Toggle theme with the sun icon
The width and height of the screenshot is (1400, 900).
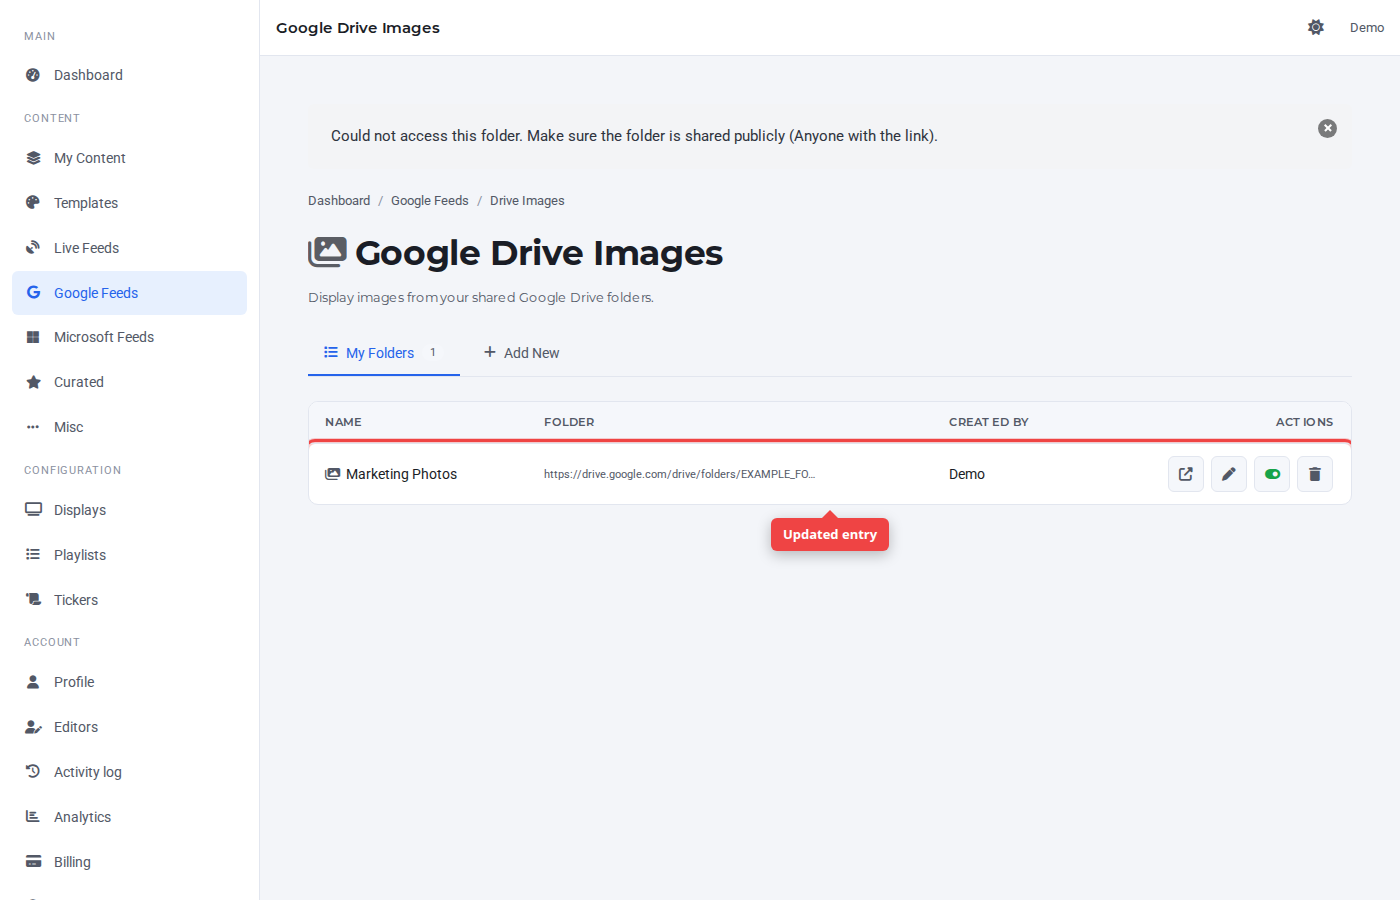tap(1316, 28)
